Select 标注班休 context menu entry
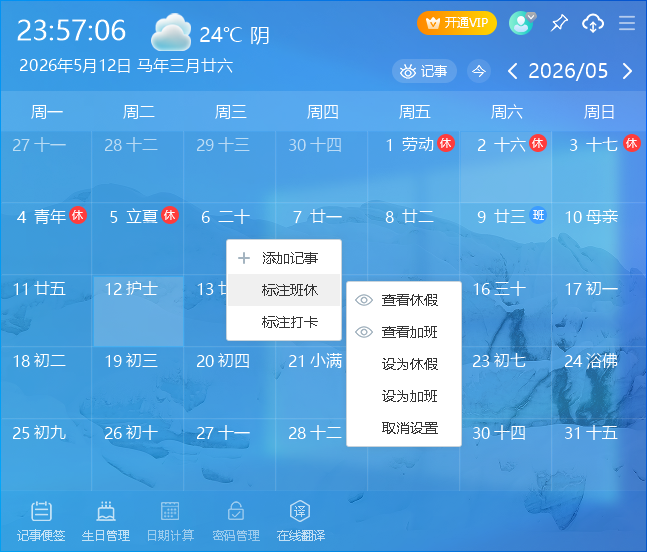Image resolution: width=647 pixels, height=552 pixels. click(284, 290)
